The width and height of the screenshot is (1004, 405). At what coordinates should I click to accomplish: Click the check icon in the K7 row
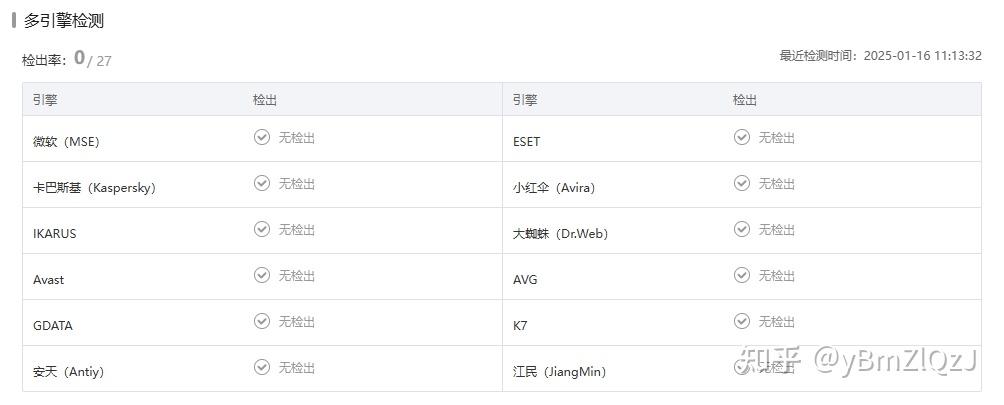742,321
